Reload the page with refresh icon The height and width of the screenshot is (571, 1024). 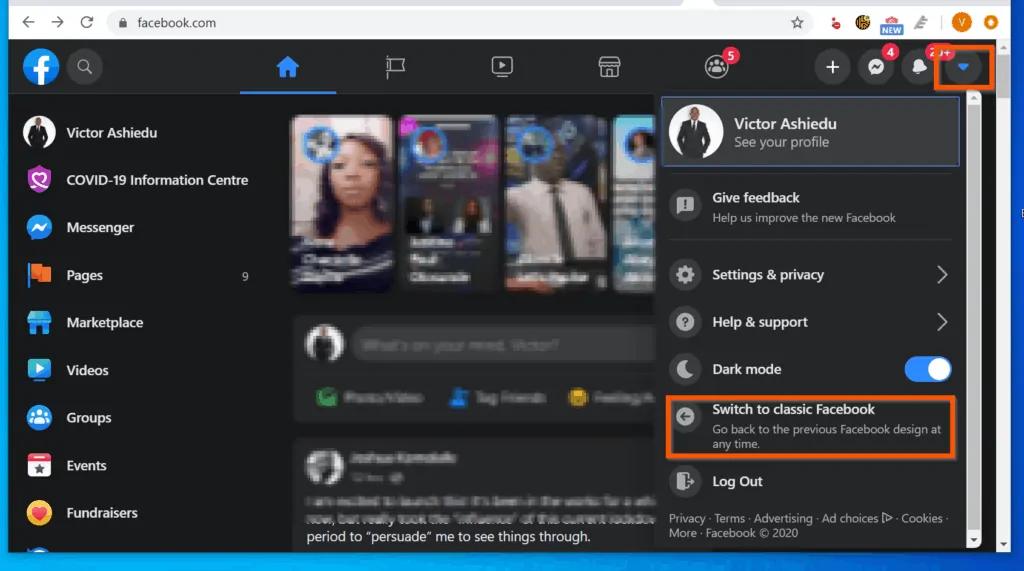(x=86, y=22)
